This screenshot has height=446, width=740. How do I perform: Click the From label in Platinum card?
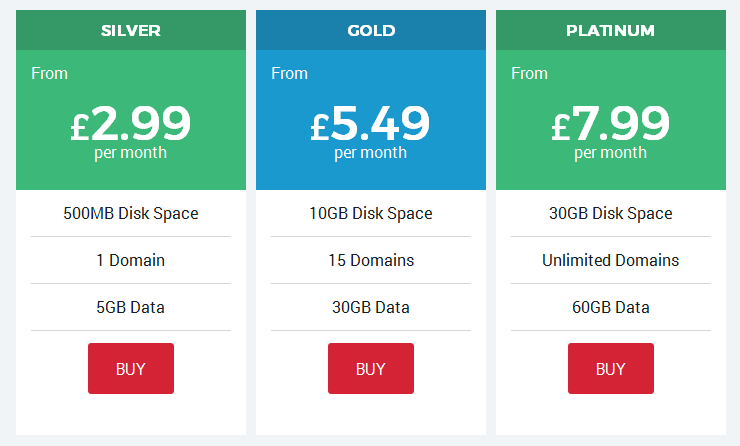click(530, 74)
